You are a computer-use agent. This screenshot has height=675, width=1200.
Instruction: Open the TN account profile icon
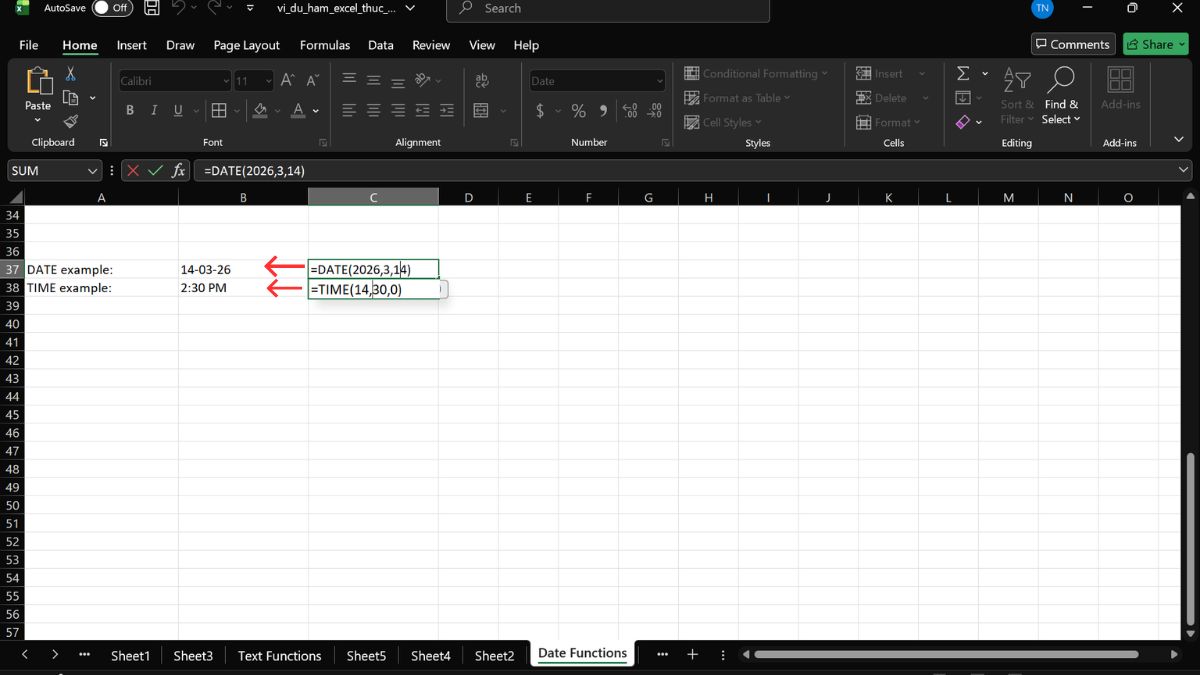pyautogui.click(x=1042, y=8)
